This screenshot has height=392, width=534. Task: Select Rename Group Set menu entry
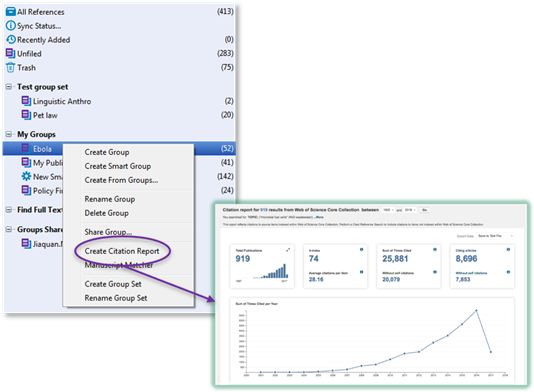point(116,298)
